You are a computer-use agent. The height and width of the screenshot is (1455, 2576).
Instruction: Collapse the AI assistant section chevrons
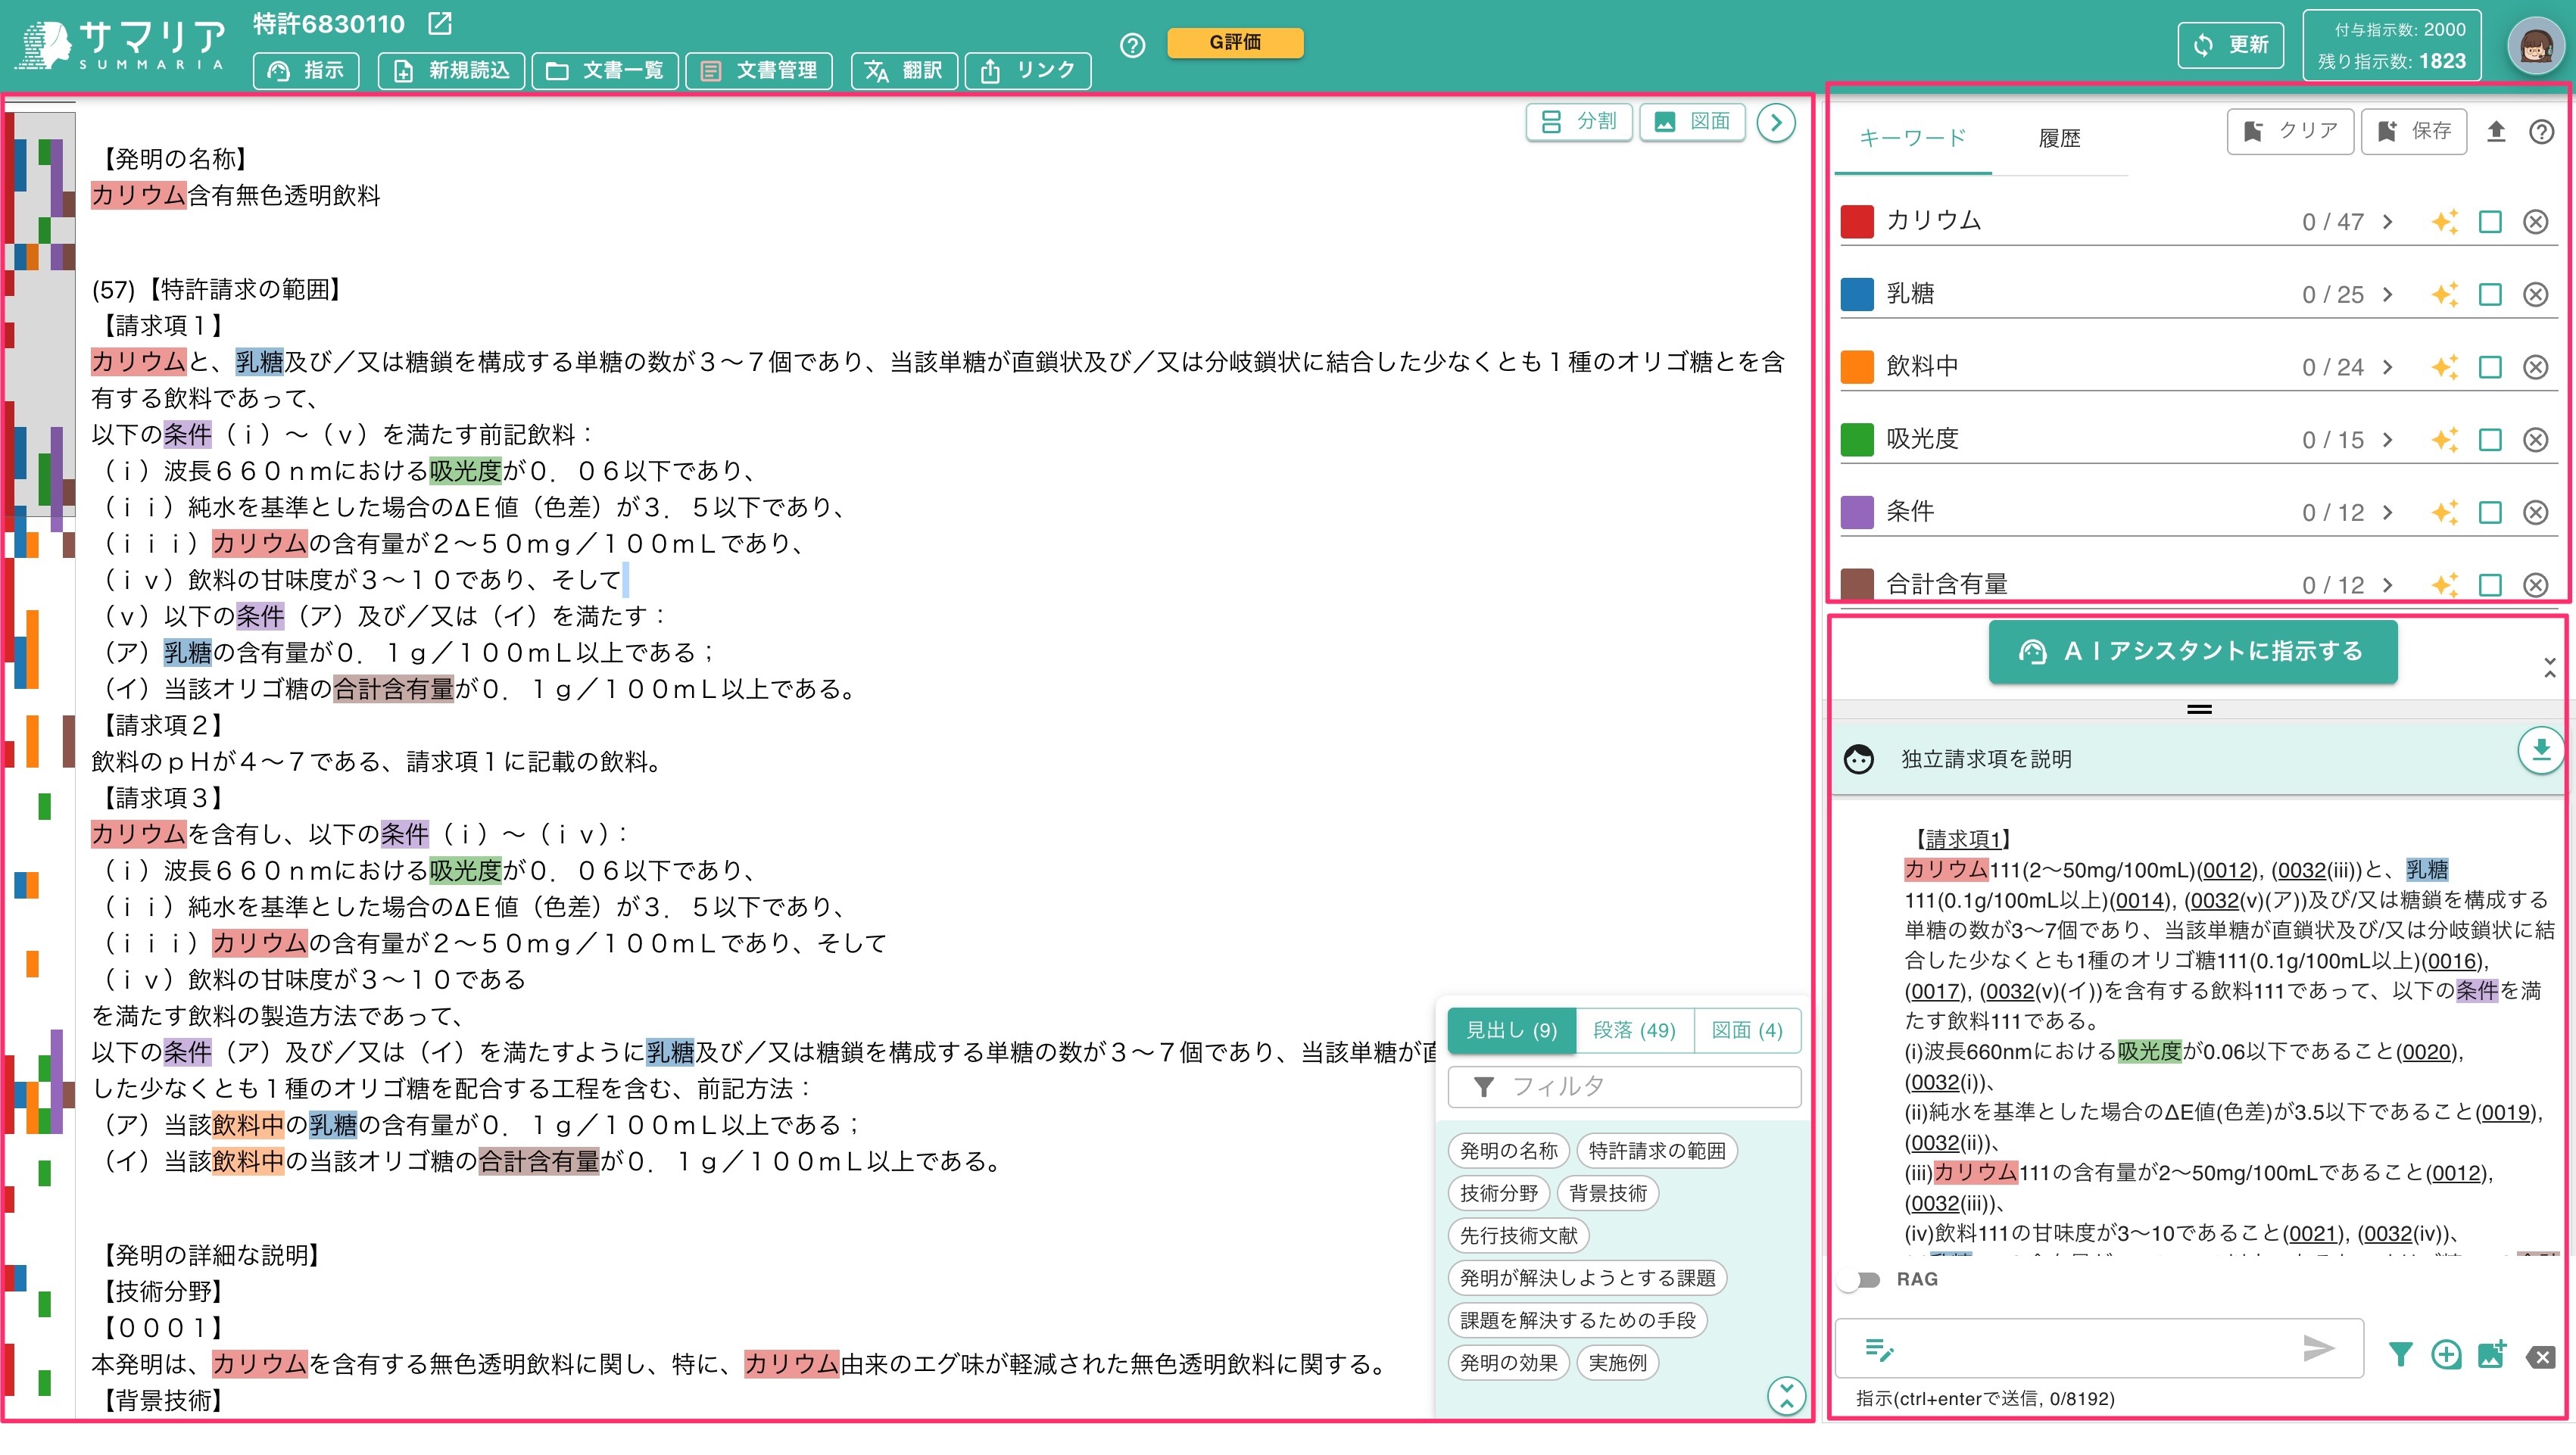(x=2549, y=668)
